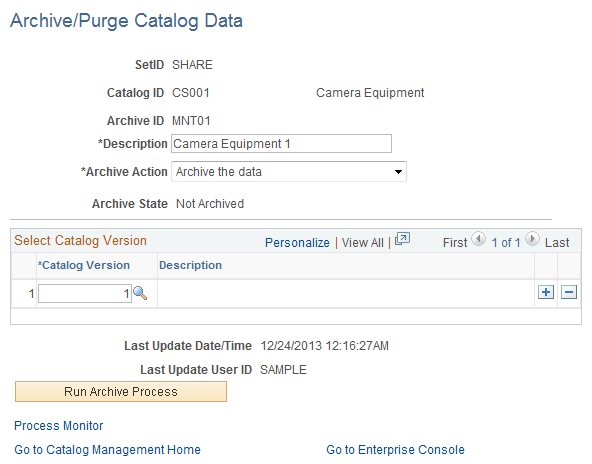Screen dimensions: 592x464
Task: Open the Process Monitor link
Action: click(59, 426)
